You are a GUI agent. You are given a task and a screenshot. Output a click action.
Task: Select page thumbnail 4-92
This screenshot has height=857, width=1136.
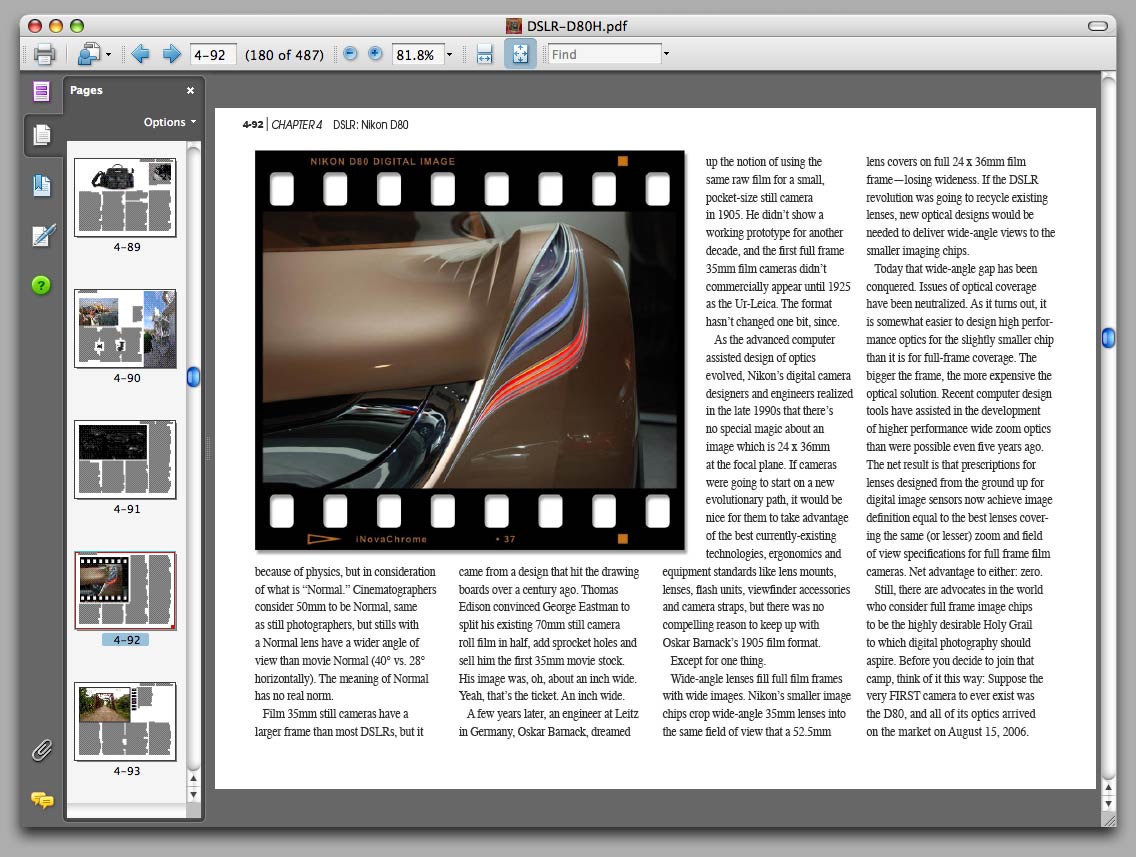[125, 590]
